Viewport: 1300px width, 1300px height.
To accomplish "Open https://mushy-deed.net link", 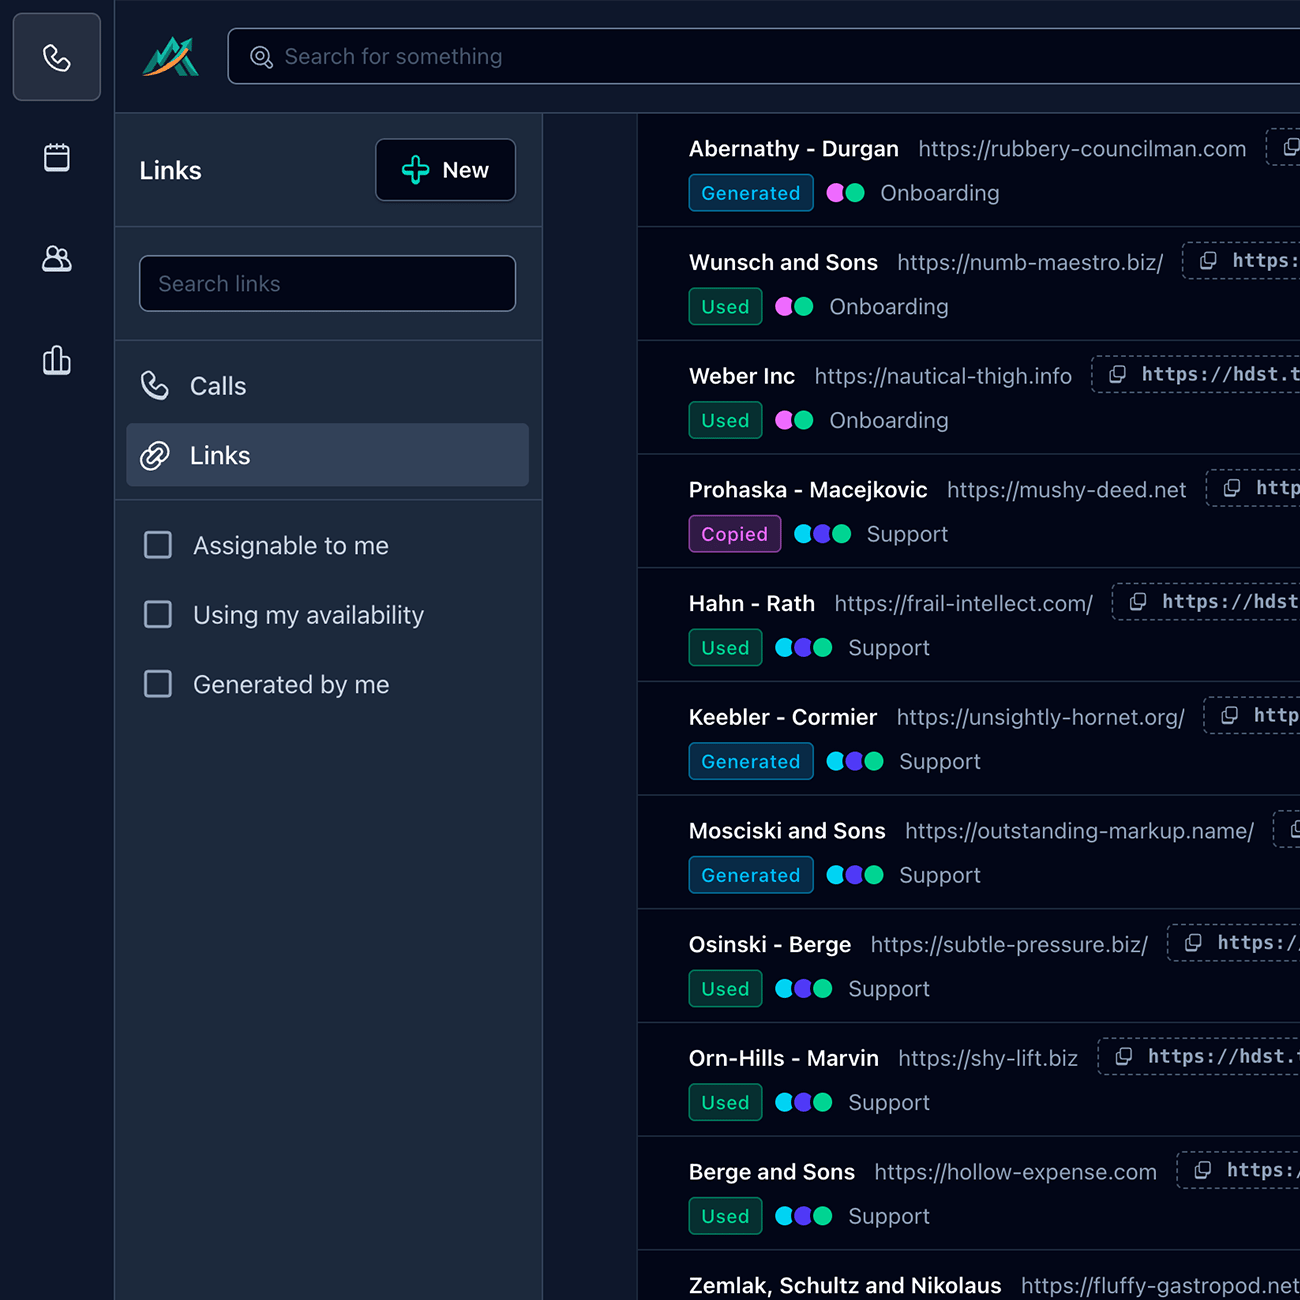I will coord(1066,490).
